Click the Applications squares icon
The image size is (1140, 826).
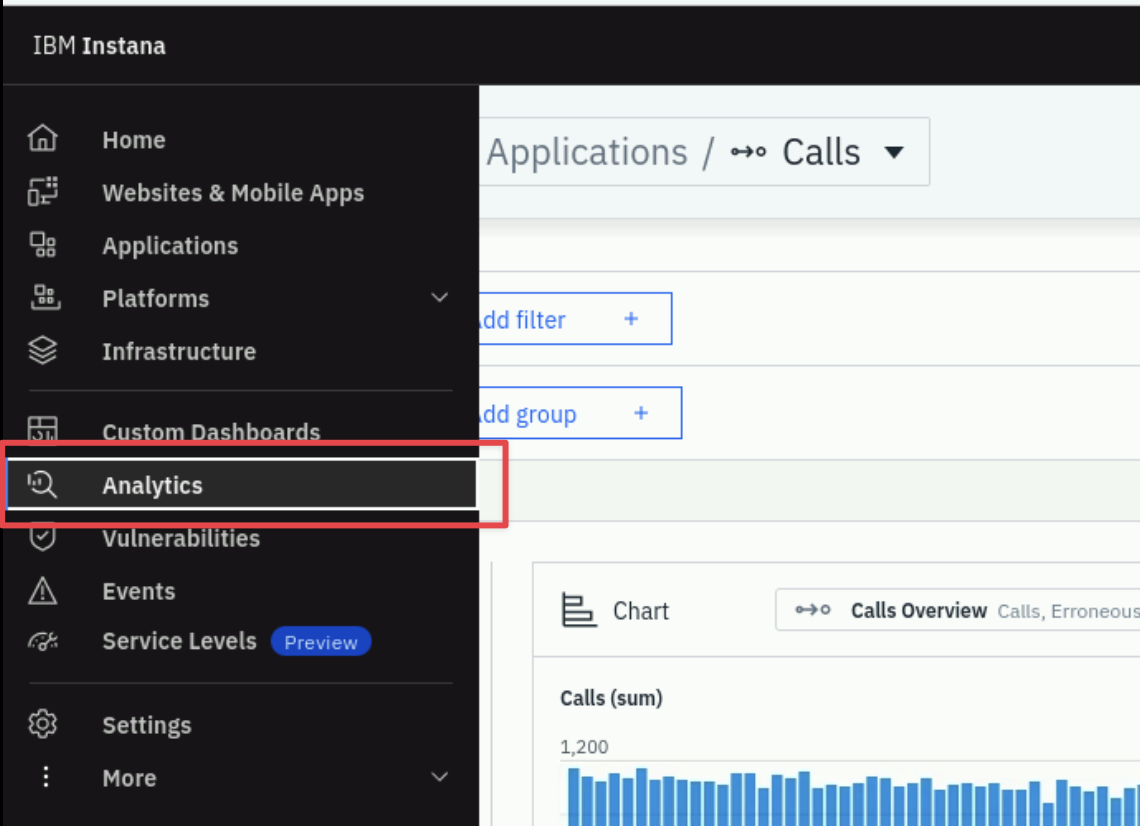[x=42, y=244]
